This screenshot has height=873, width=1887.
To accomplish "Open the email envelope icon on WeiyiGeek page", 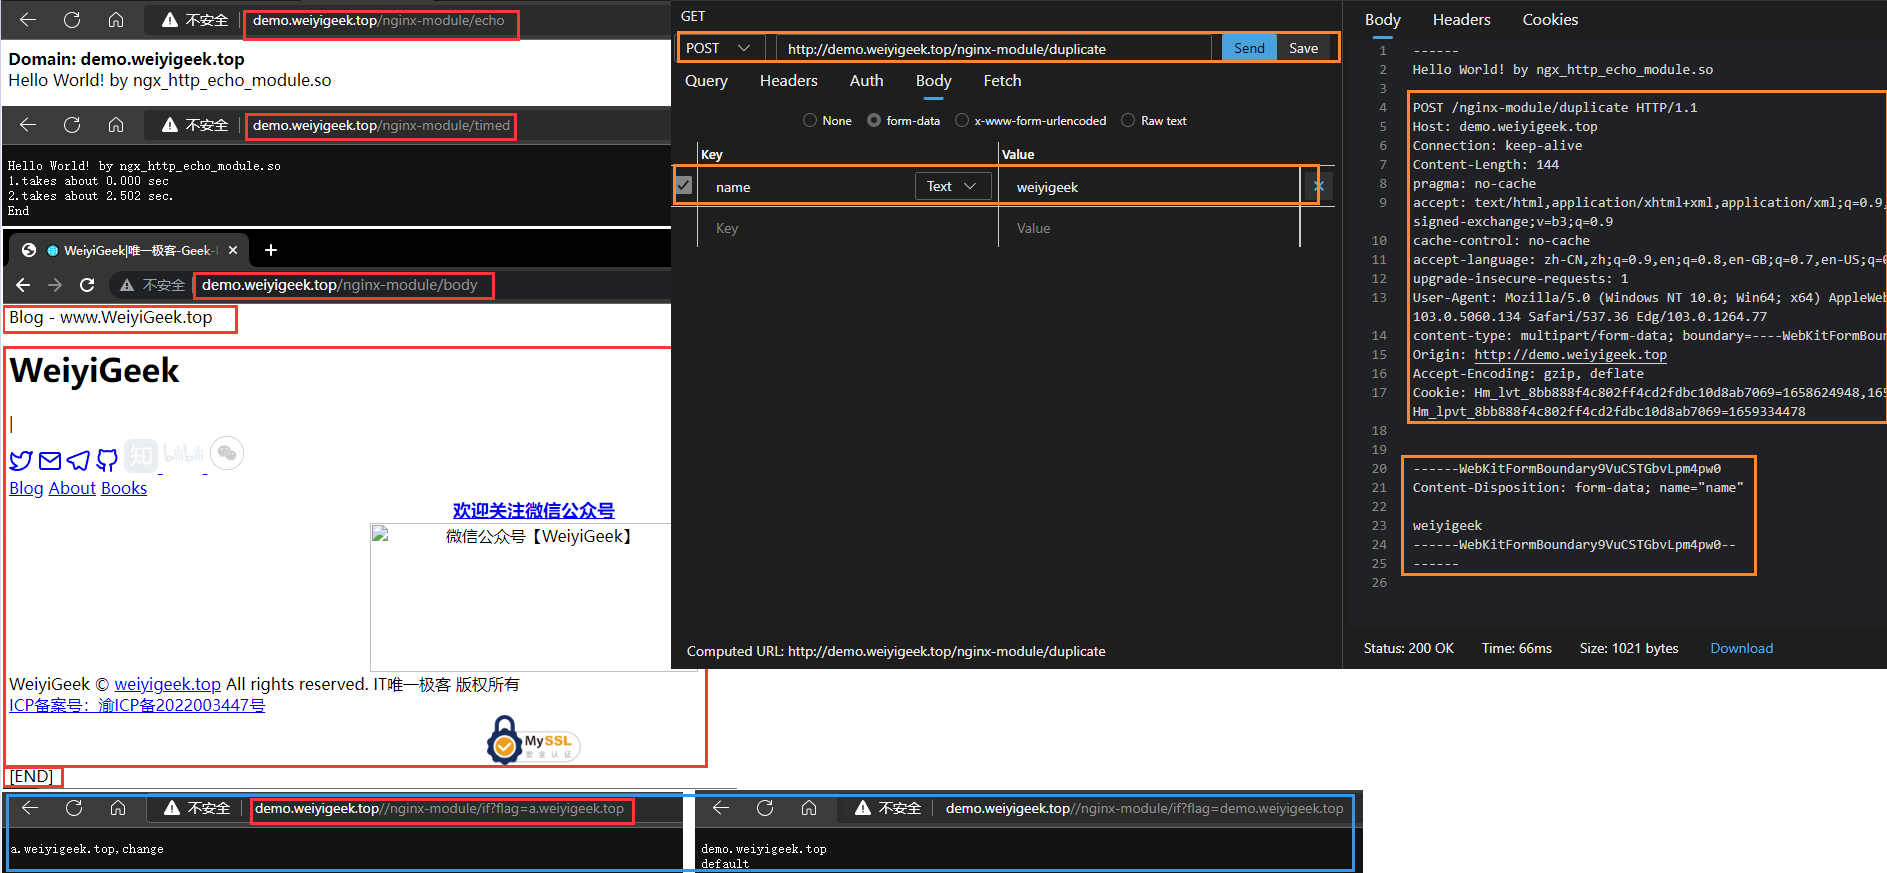I will point(50,460).
